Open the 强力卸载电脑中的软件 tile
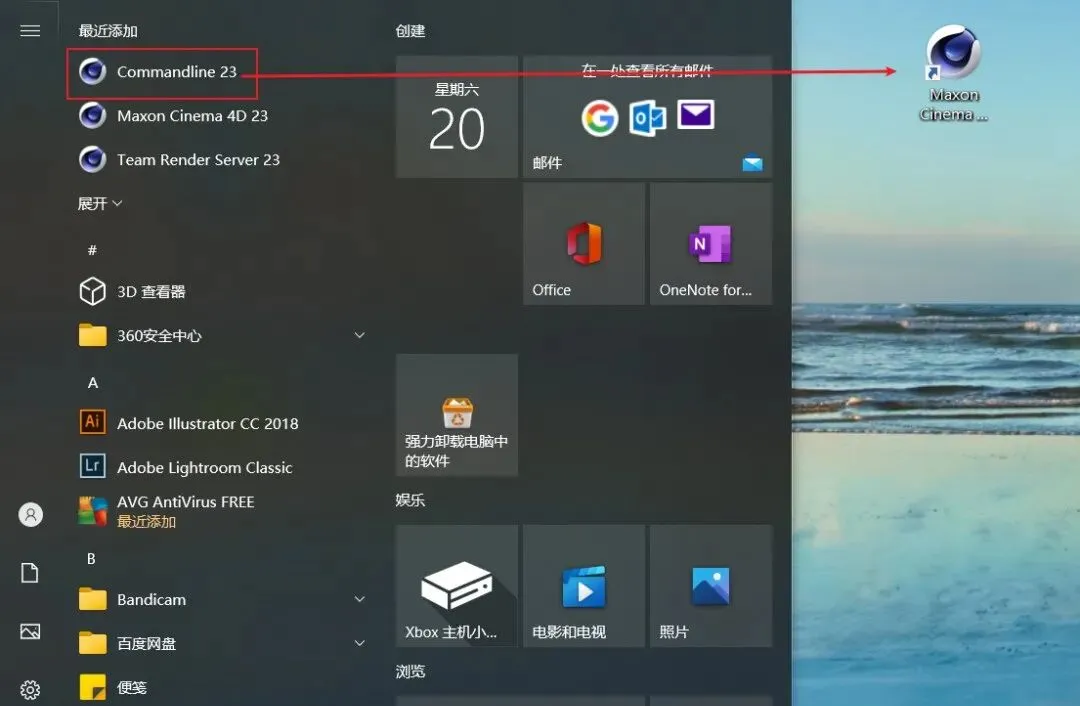The image size is (1080, 706). coord(457,415)
